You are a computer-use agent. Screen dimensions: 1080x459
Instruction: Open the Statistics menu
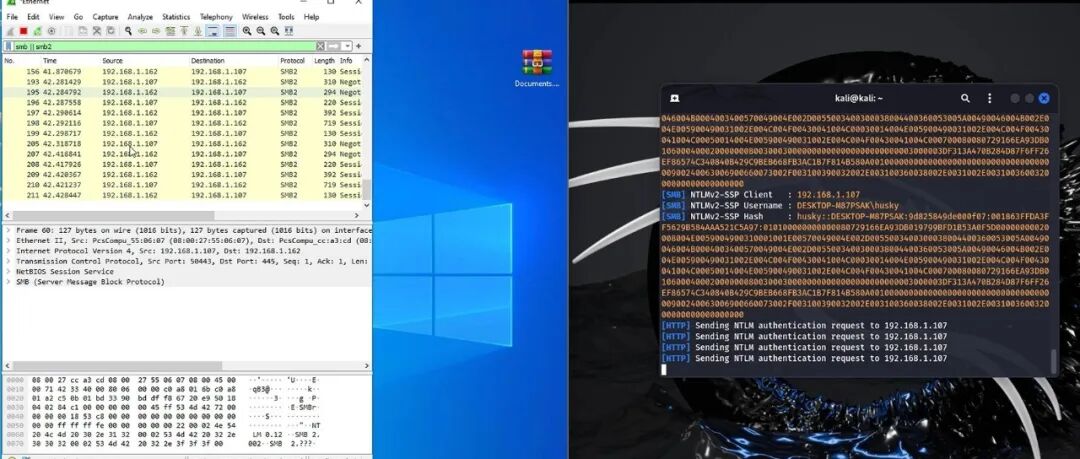click(x=176, y=17)
